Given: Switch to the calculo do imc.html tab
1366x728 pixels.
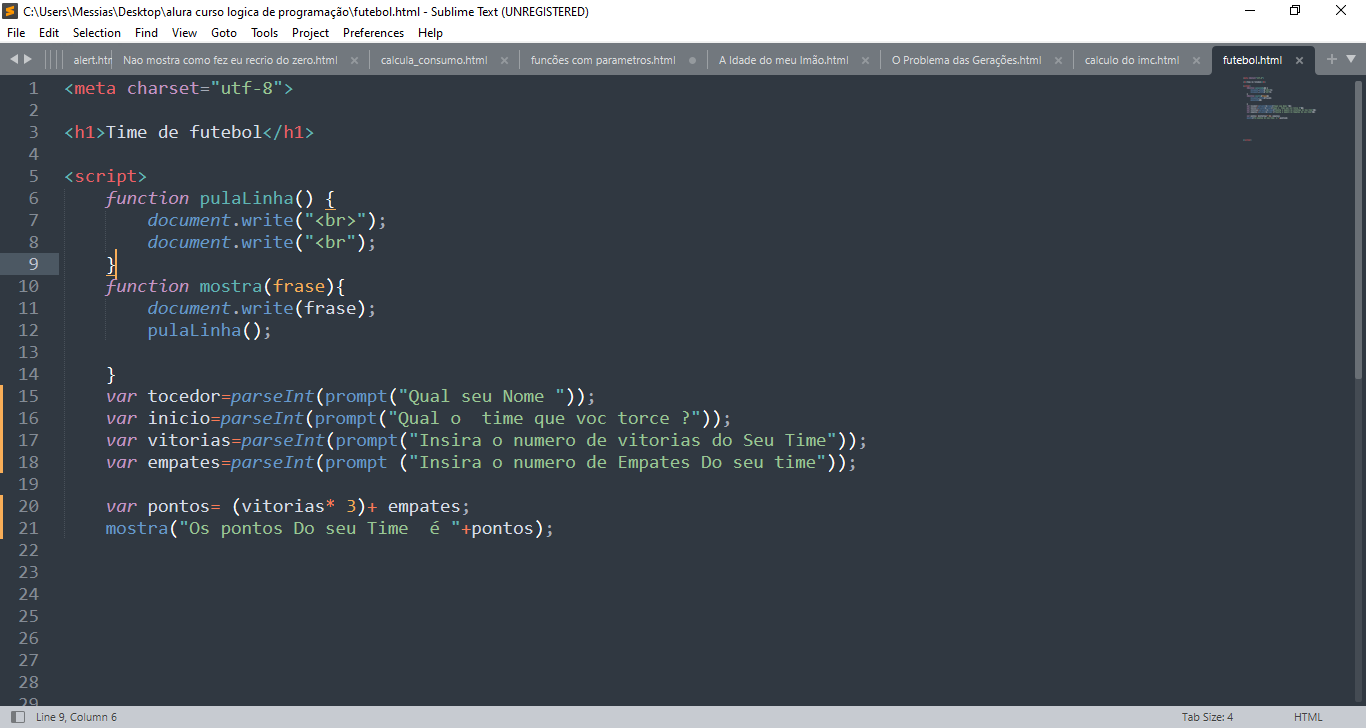Looking at the screenshot, I should point(1131,60).
